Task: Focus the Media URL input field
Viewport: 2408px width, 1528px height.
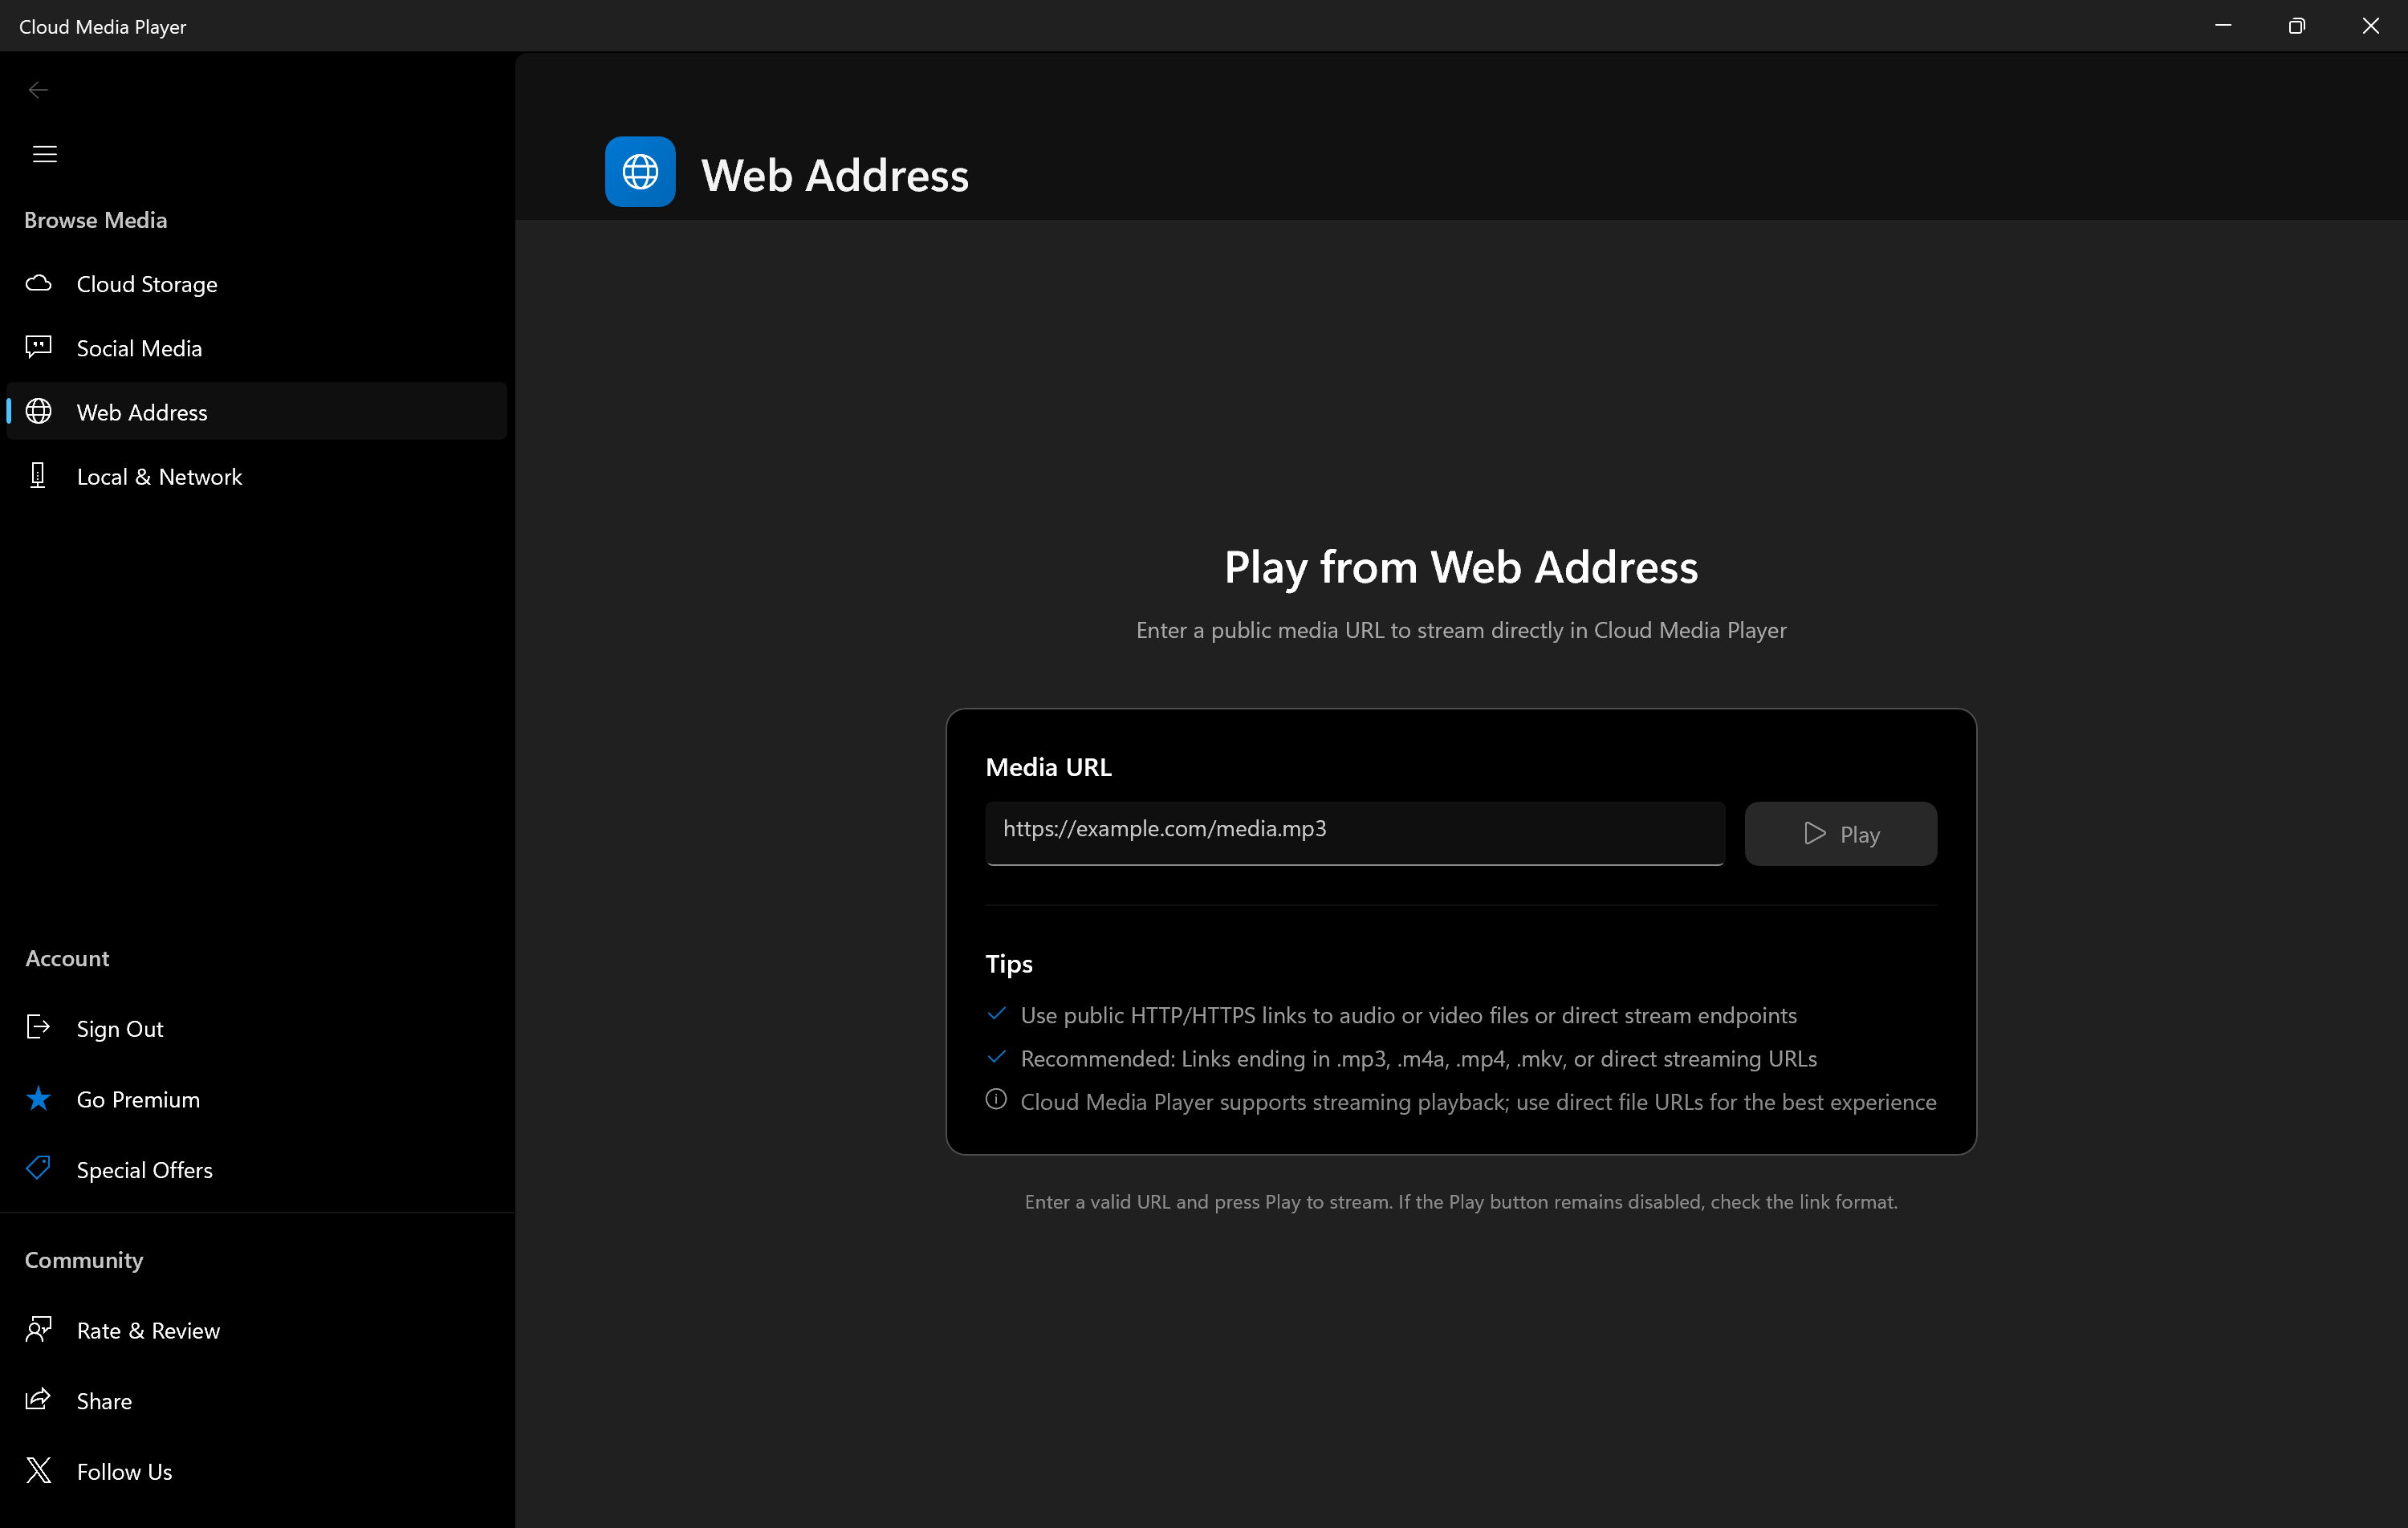Action: click(x=1355, y=833)
